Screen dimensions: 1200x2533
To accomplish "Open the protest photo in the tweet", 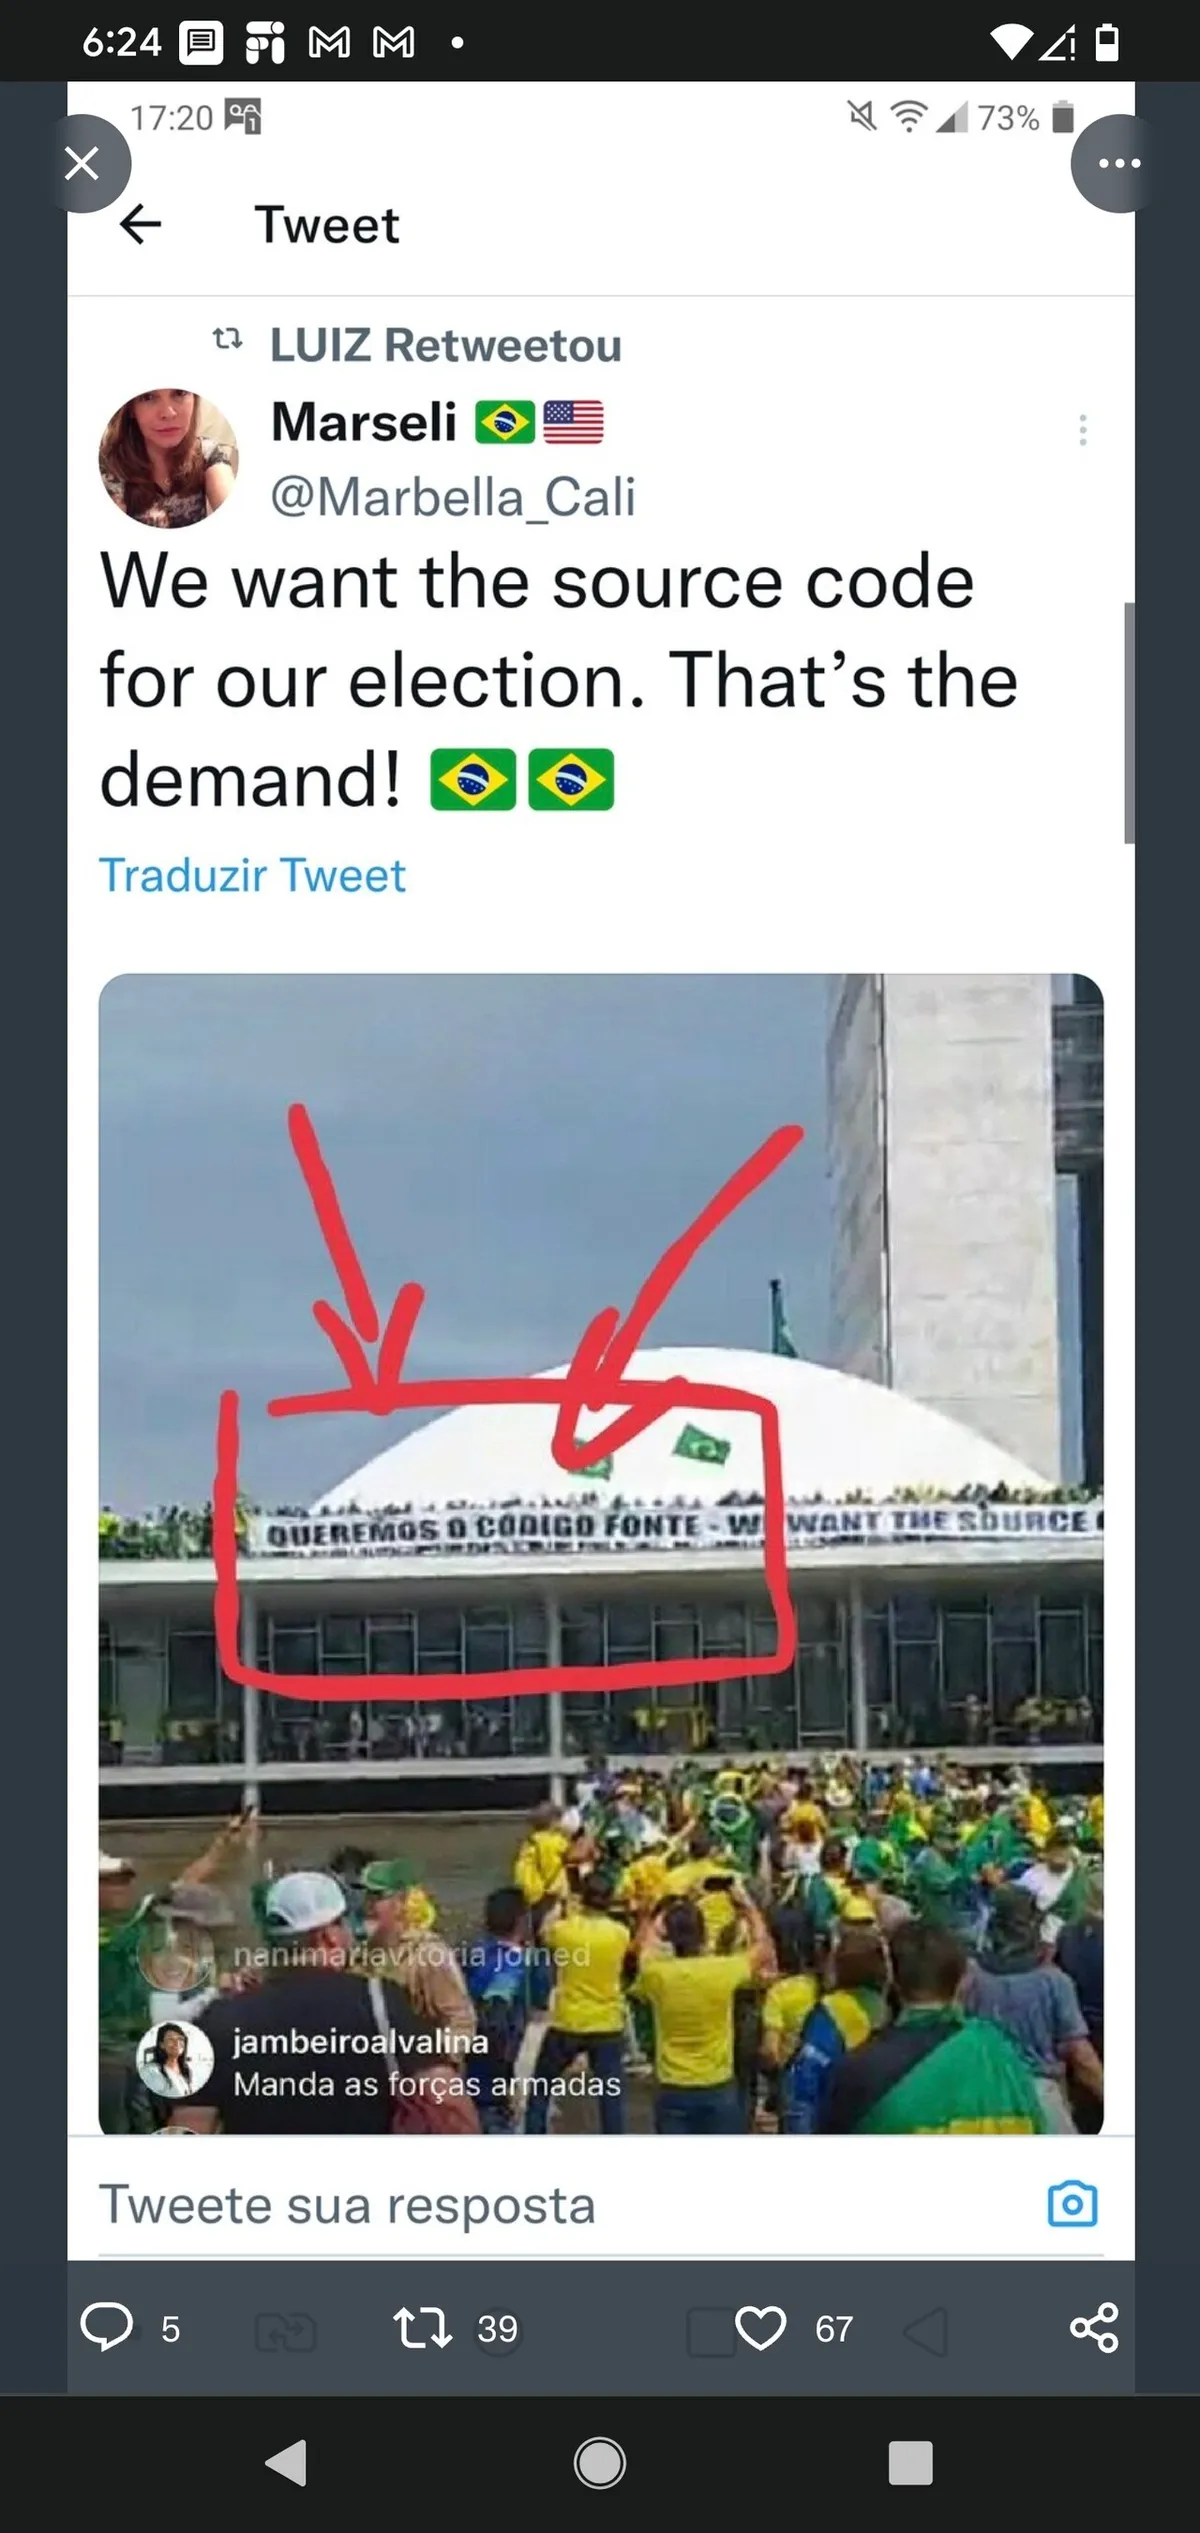I will tap(601, 1553).
